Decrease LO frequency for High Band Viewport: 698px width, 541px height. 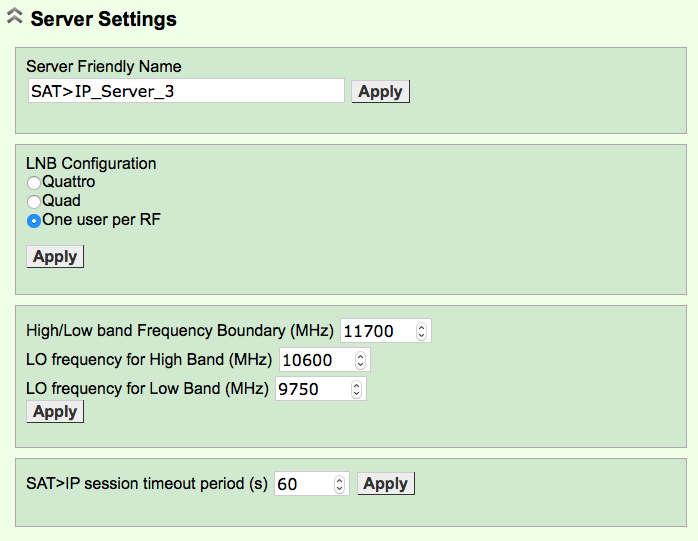361,364
